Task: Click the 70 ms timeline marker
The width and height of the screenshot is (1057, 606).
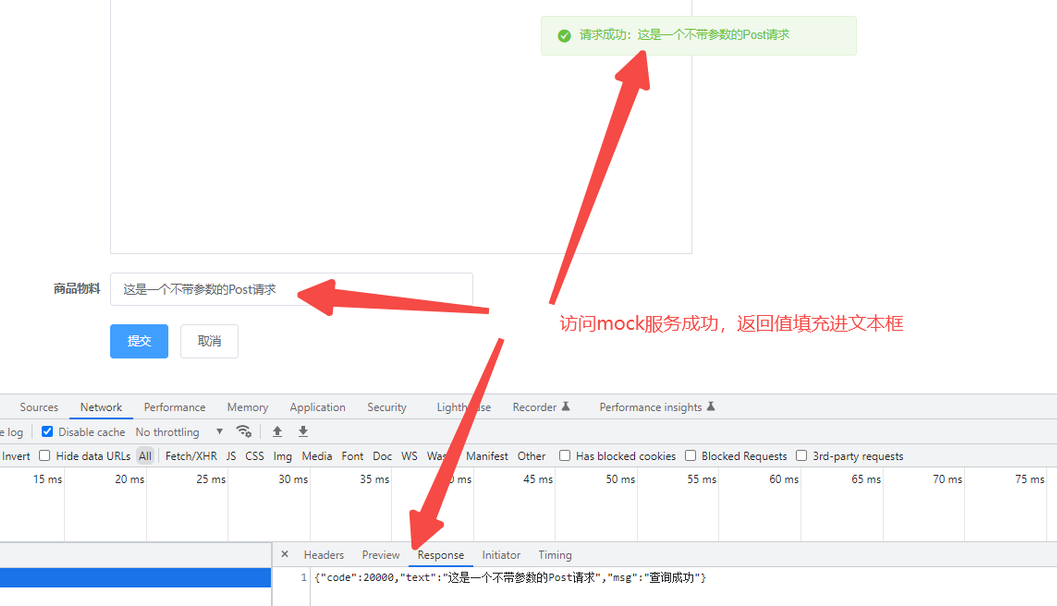Action: (x=947, y=479)
